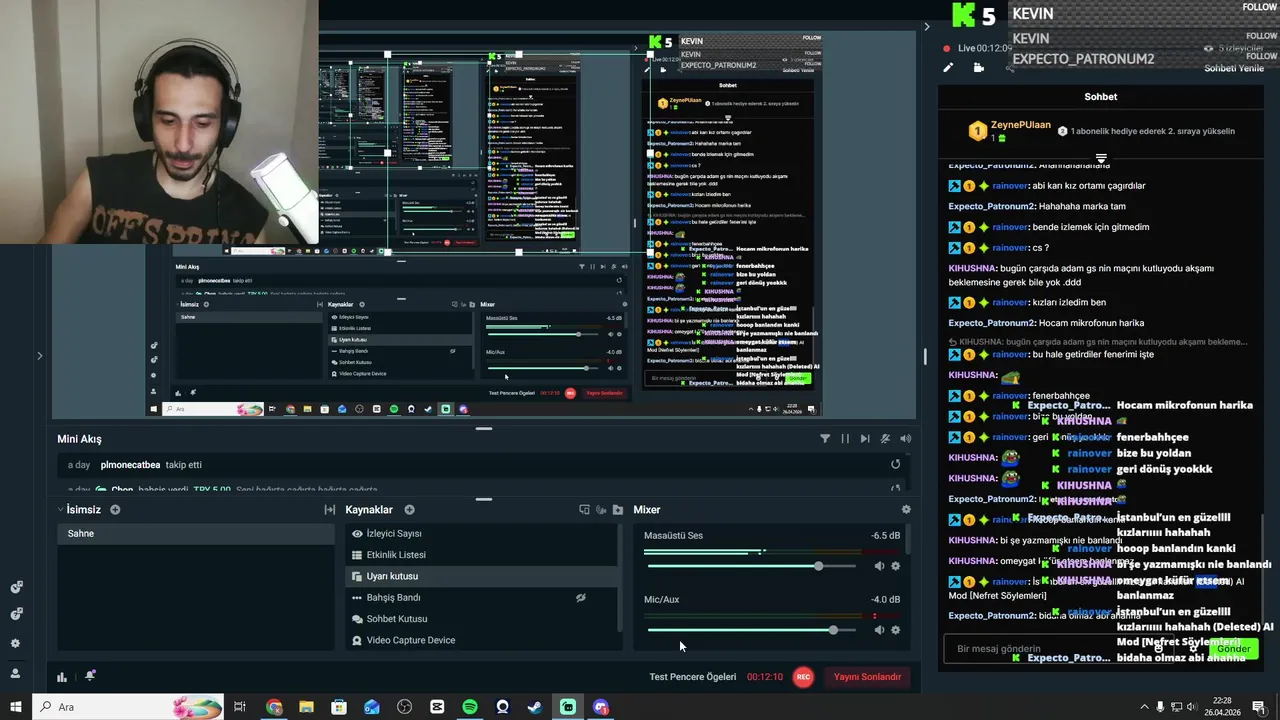Toggle alert volume speaker in Mini Akış
Image resolution: width=1280 pixels, height=720 pixels.
point(905,438)
